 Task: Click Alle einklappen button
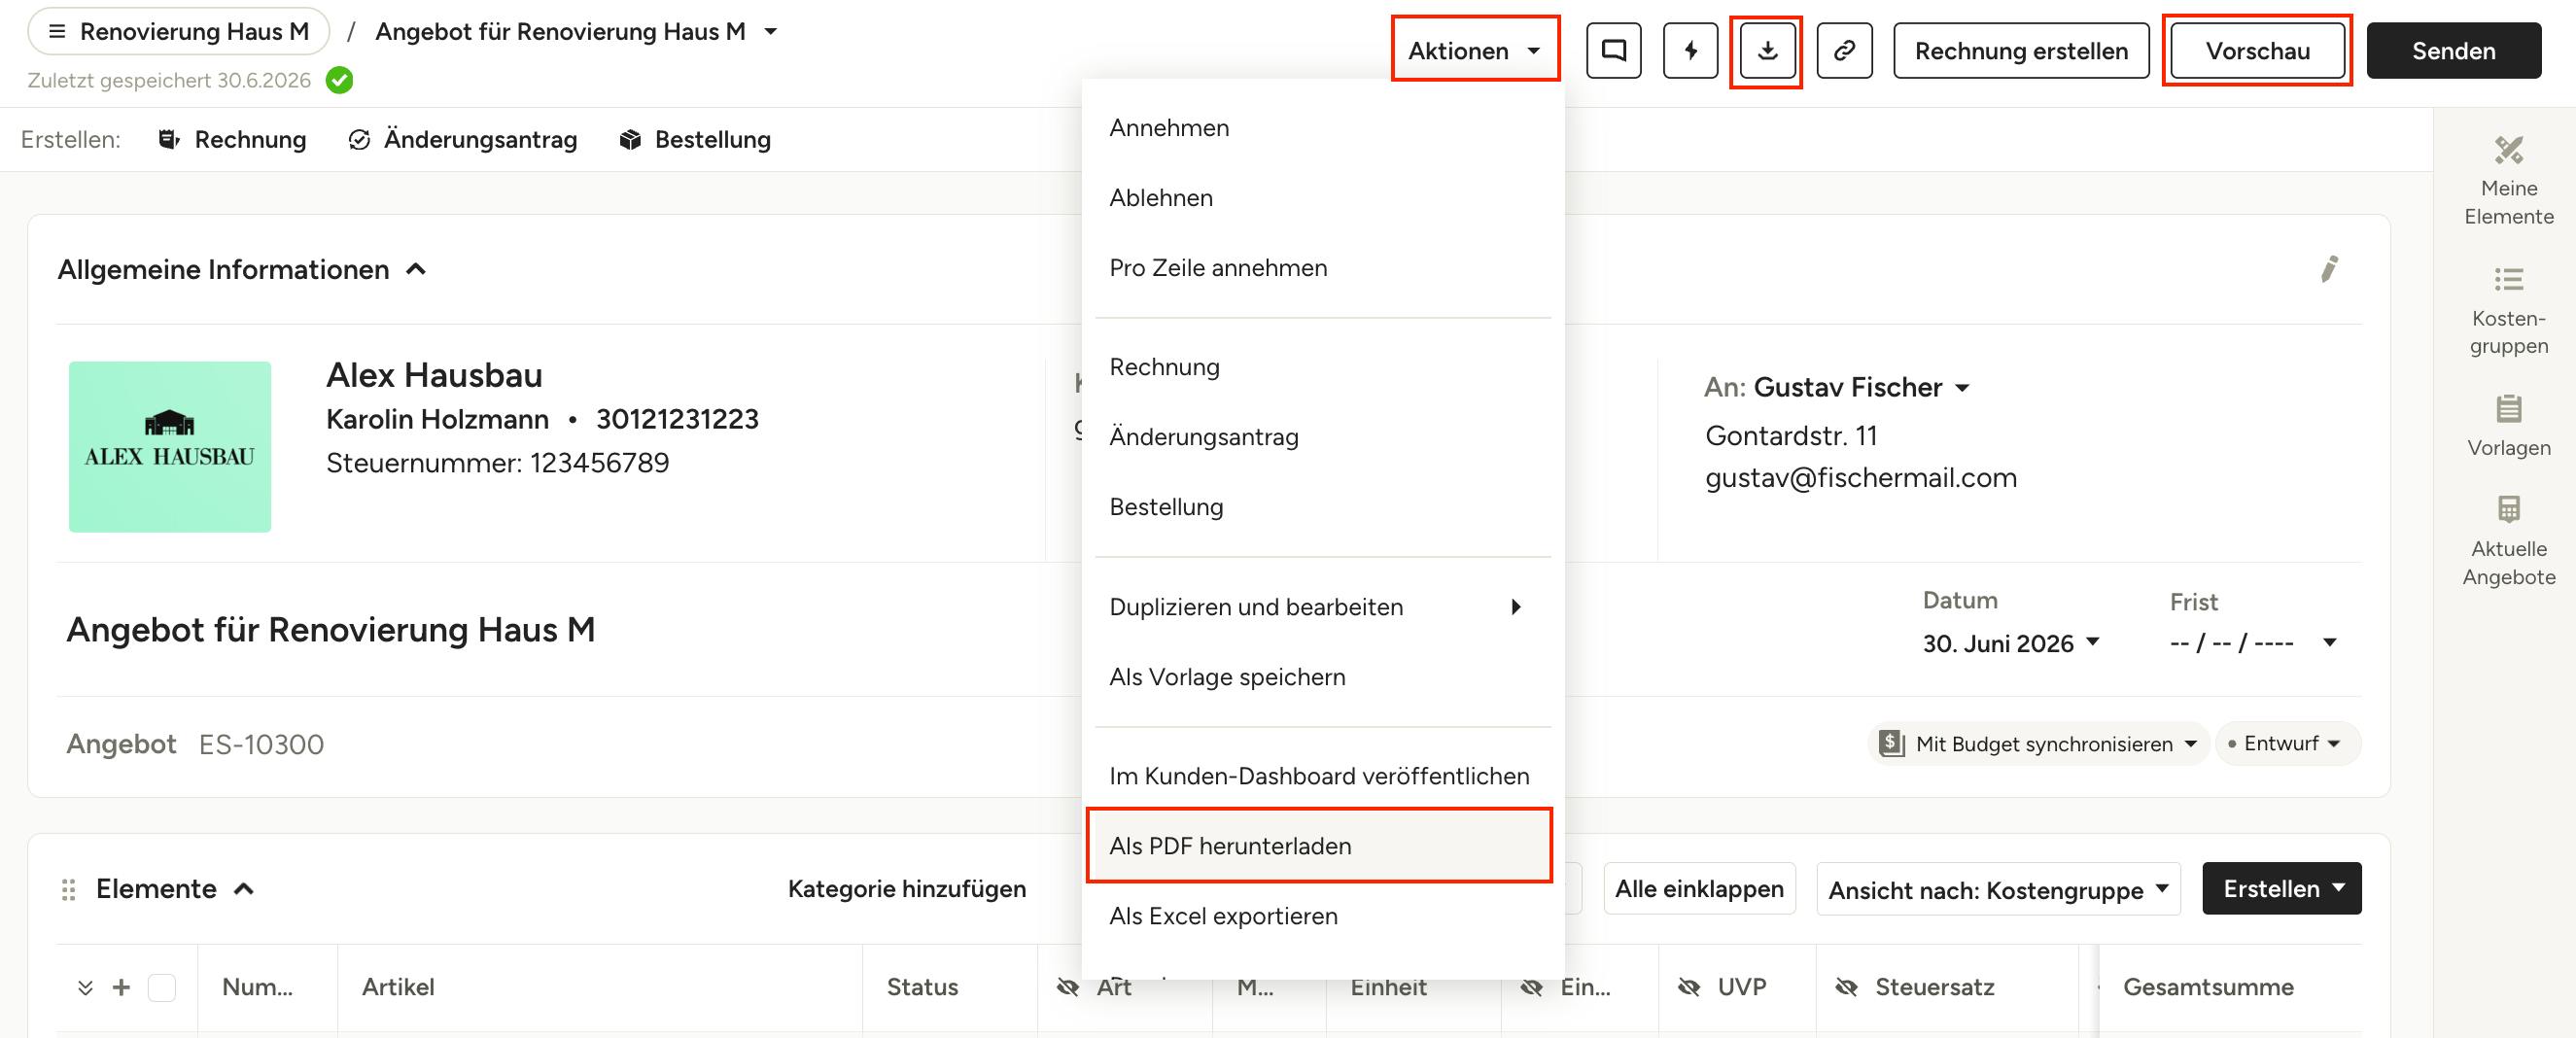1699,889
